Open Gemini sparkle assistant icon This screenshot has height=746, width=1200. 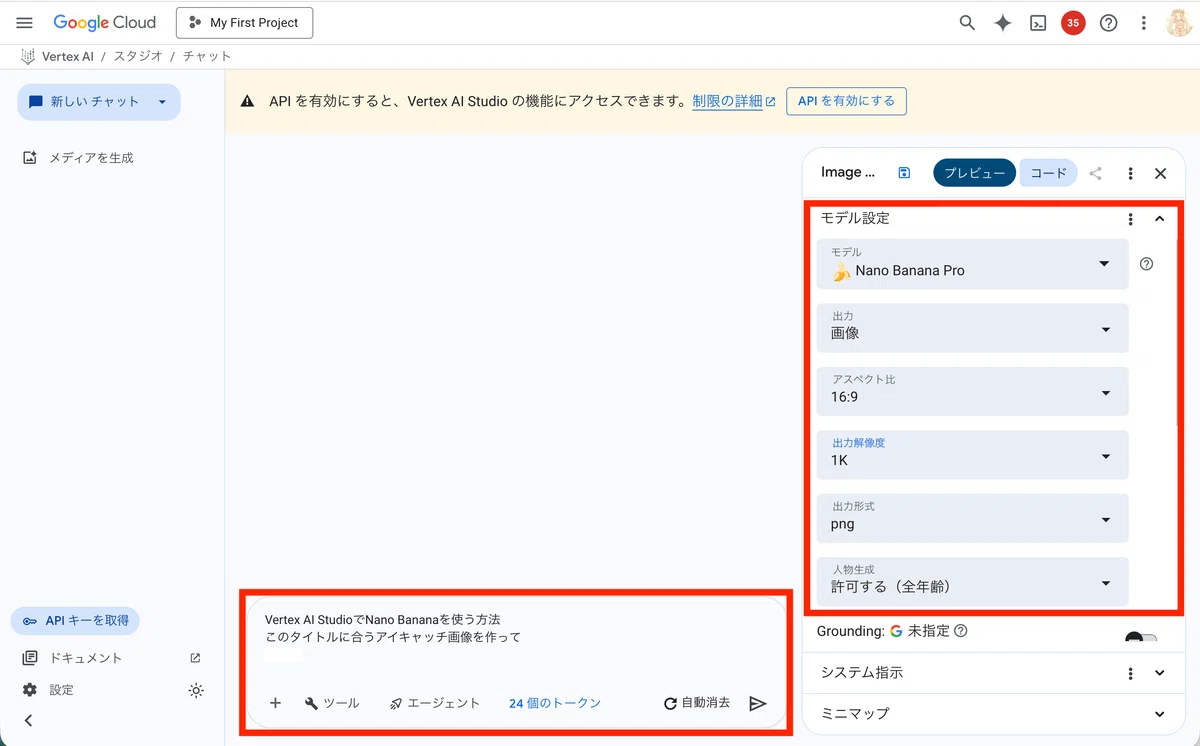click(1003, 23)
